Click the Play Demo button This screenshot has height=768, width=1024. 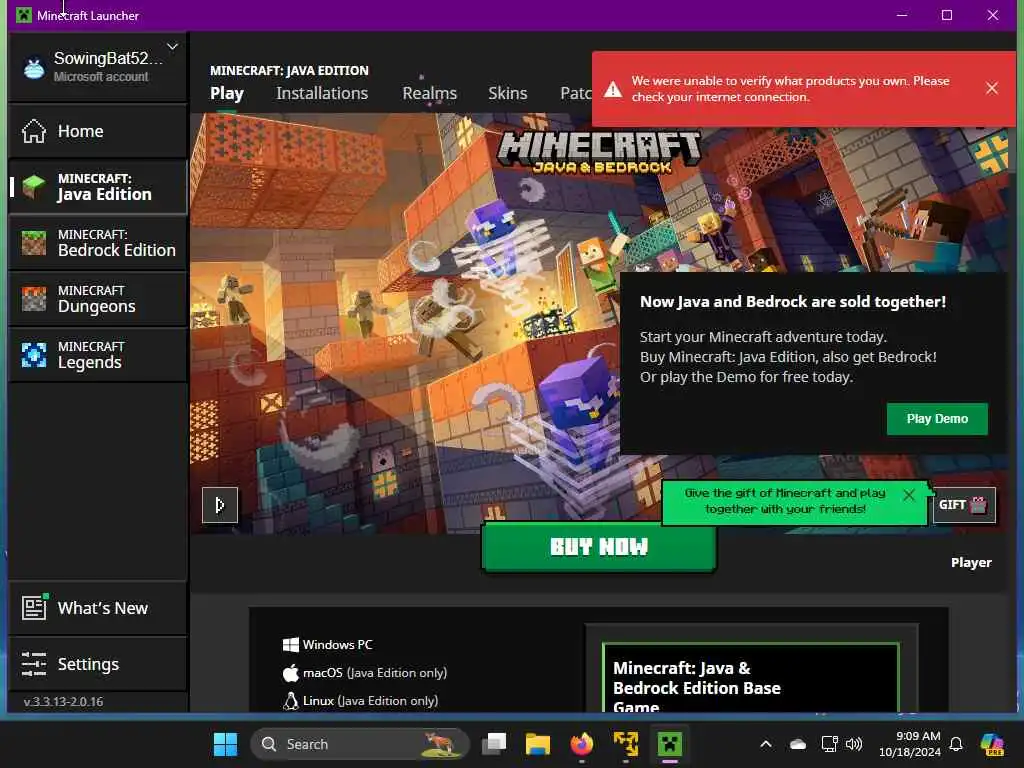pos(936,419)
